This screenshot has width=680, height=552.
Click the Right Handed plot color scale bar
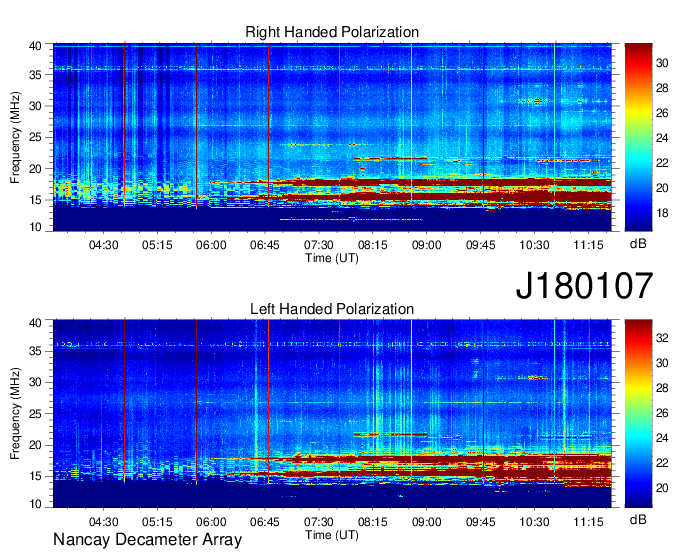[638, 137]
